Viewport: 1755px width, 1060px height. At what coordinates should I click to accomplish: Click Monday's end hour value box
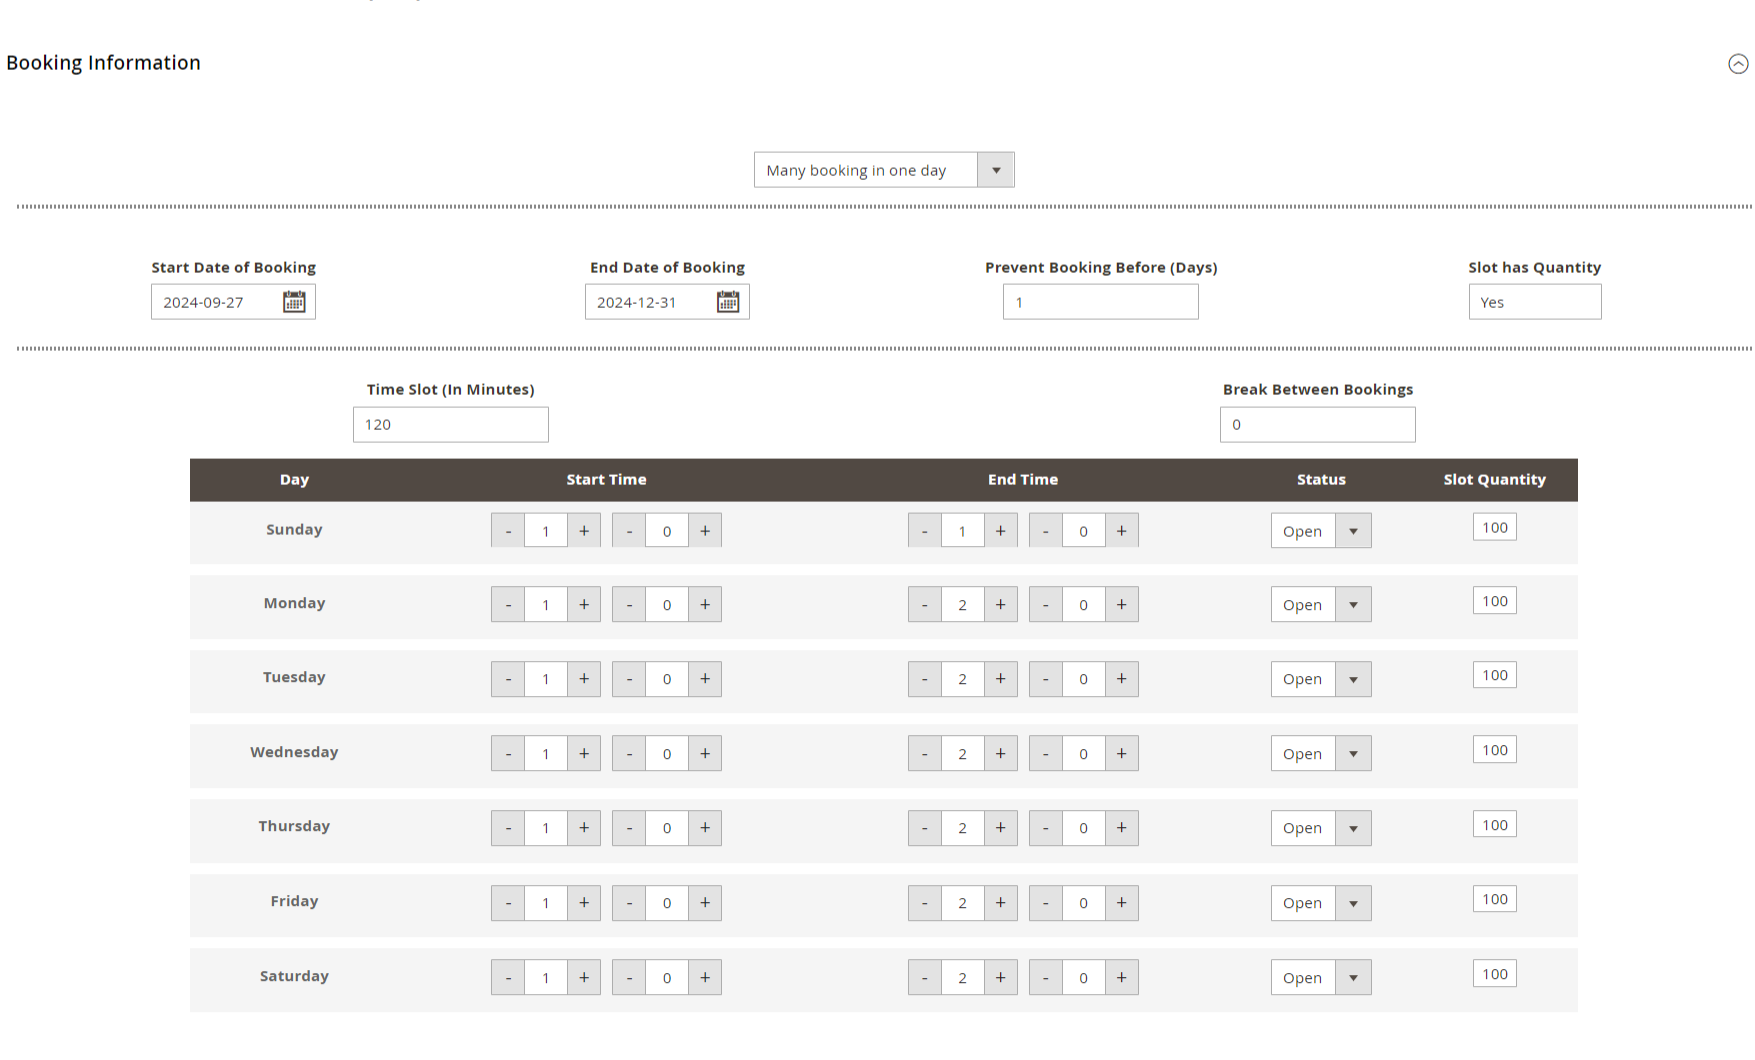(x=963, y=605)
